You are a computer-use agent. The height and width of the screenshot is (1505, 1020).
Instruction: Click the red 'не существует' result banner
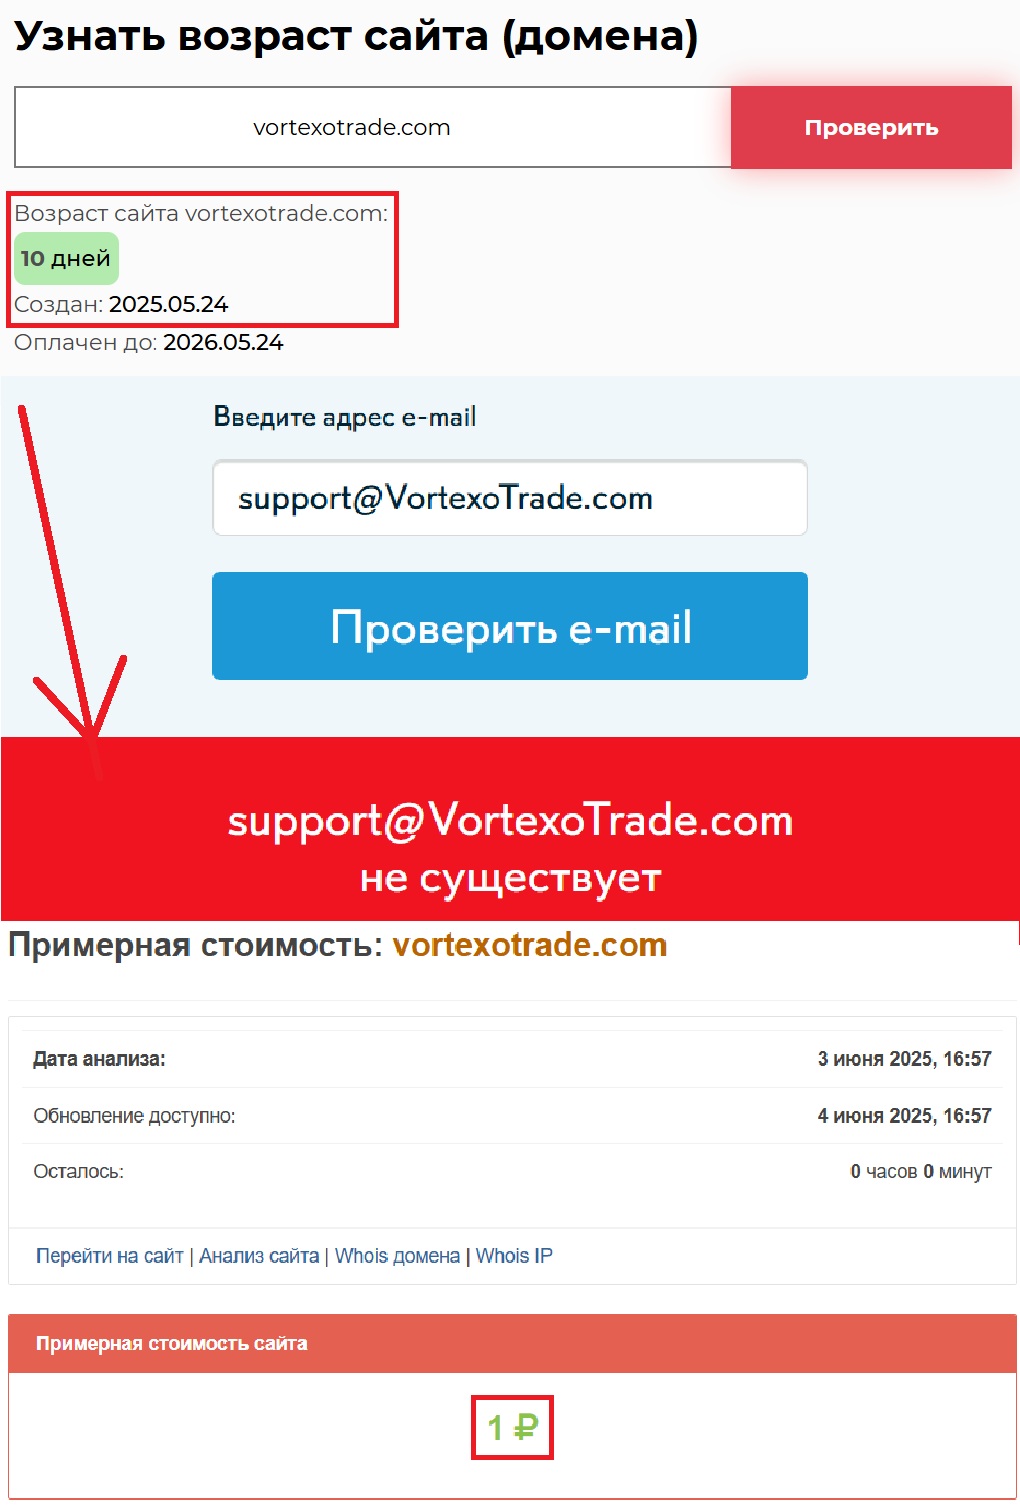[x=510, y=829]
